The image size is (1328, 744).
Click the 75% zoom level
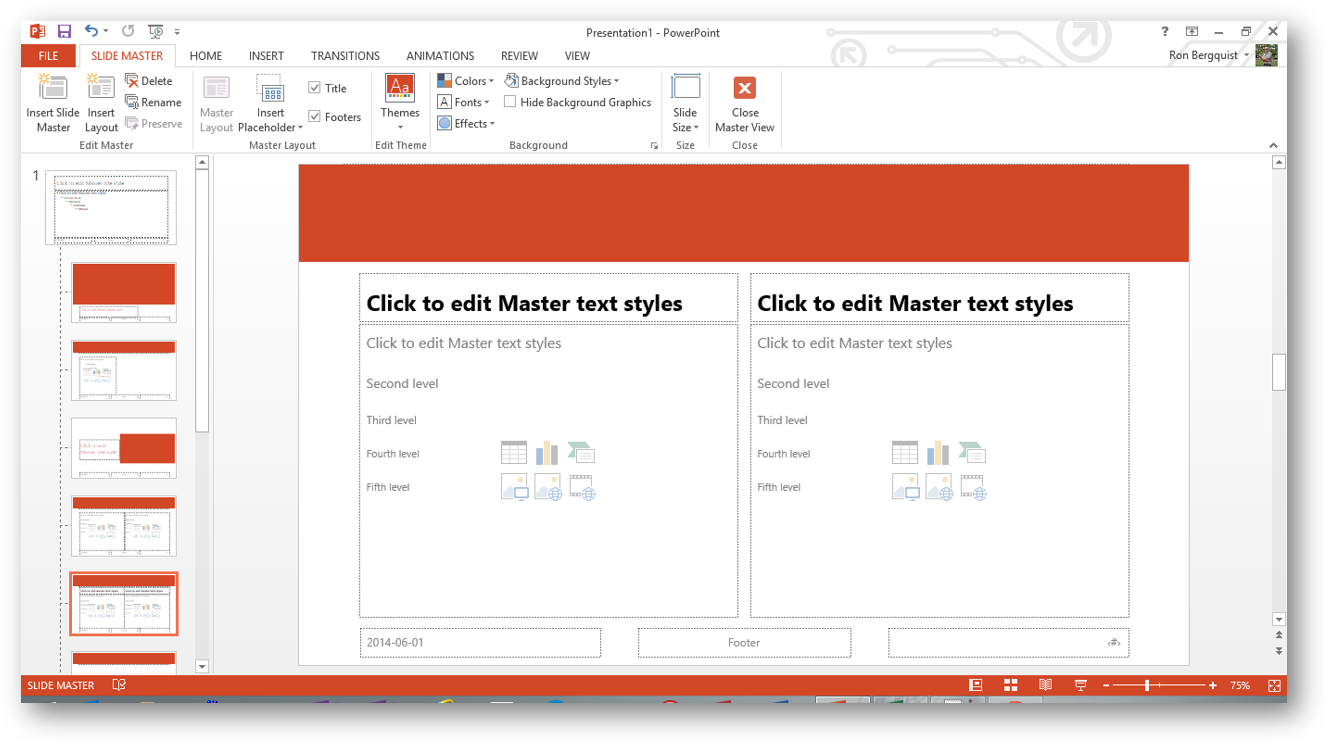[x=1240, y=686]
